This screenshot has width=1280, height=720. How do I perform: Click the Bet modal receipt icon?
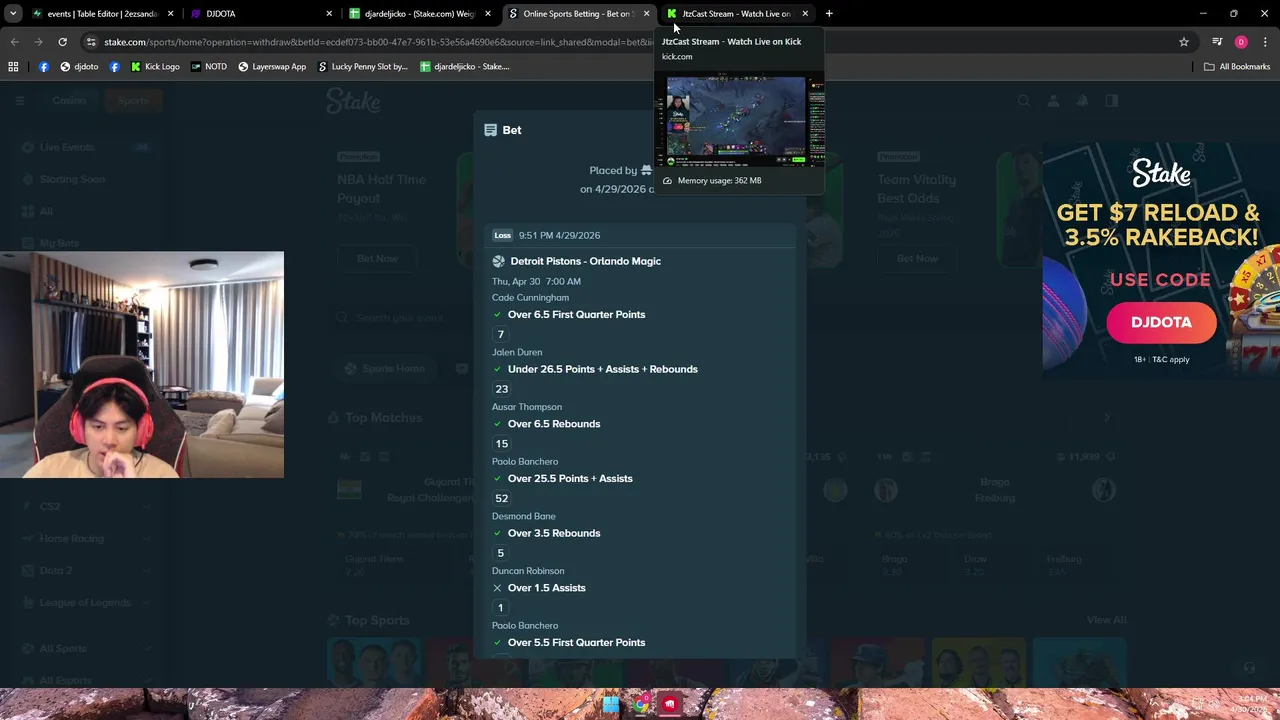tap(490, 130)
